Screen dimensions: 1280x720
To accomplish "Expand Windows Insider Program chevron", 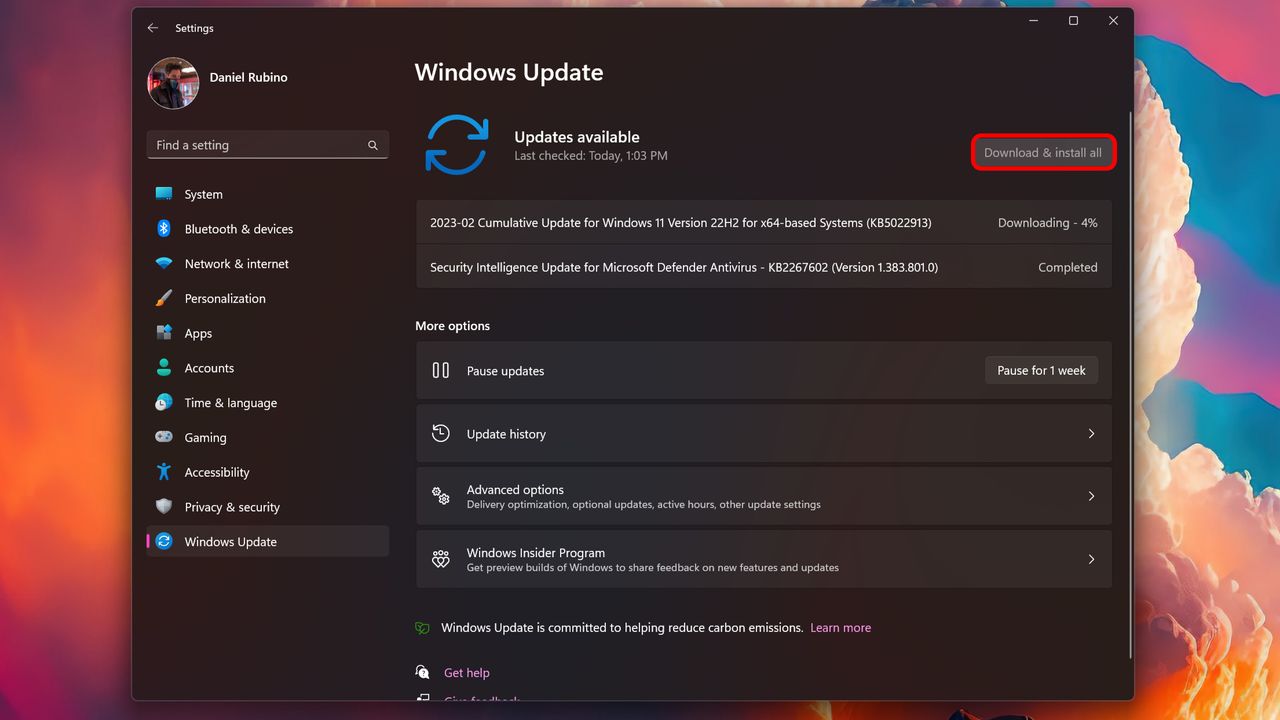I will point(1091,559).
